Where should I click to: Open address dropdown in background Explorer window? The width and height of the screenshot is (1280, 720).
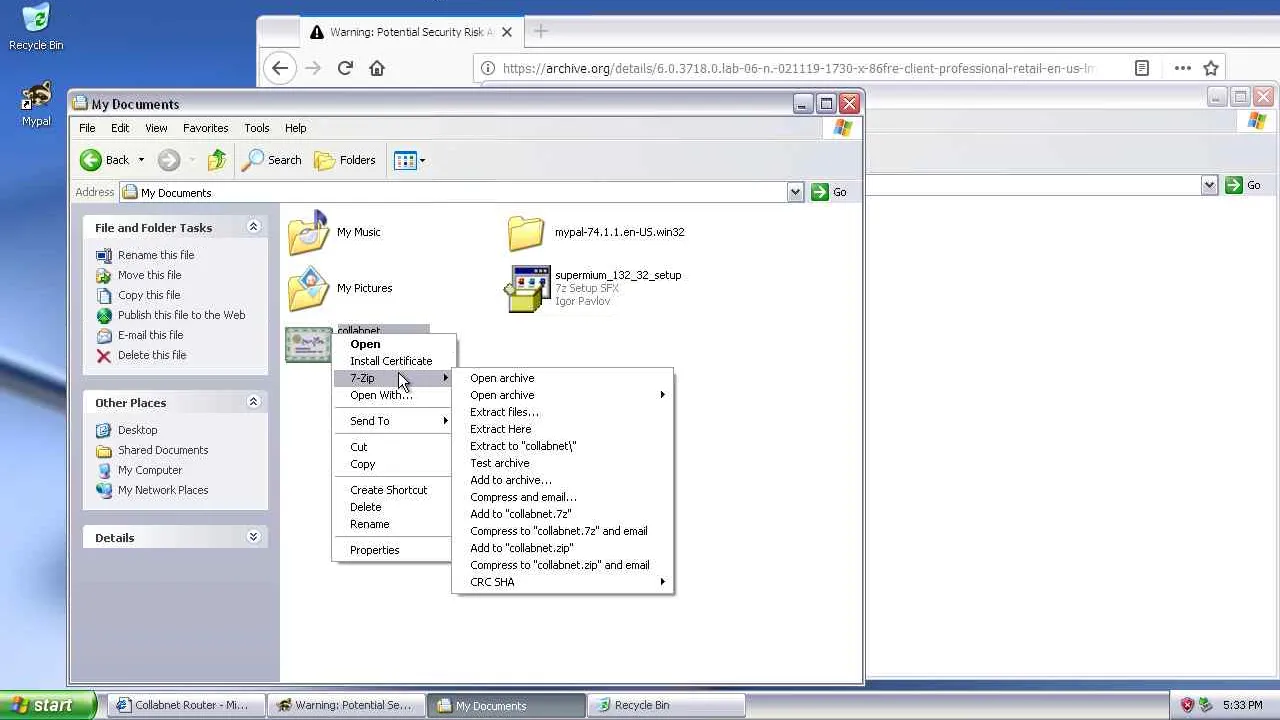point(1209,185)
